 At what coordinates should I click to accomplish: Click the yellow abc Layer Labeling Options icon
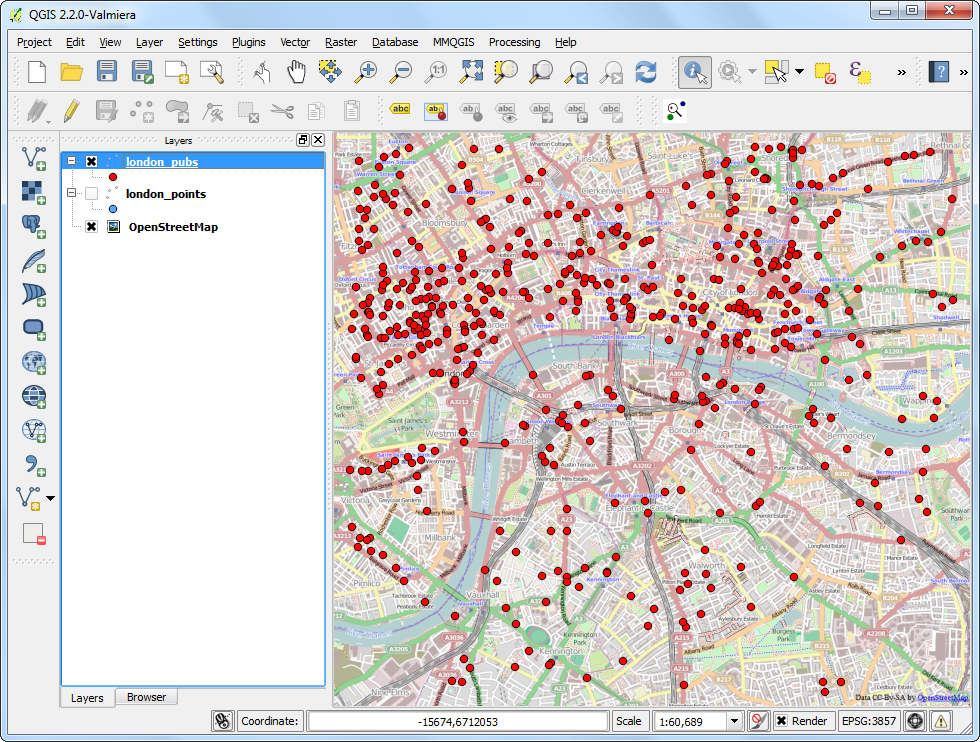tap(400, 109)
